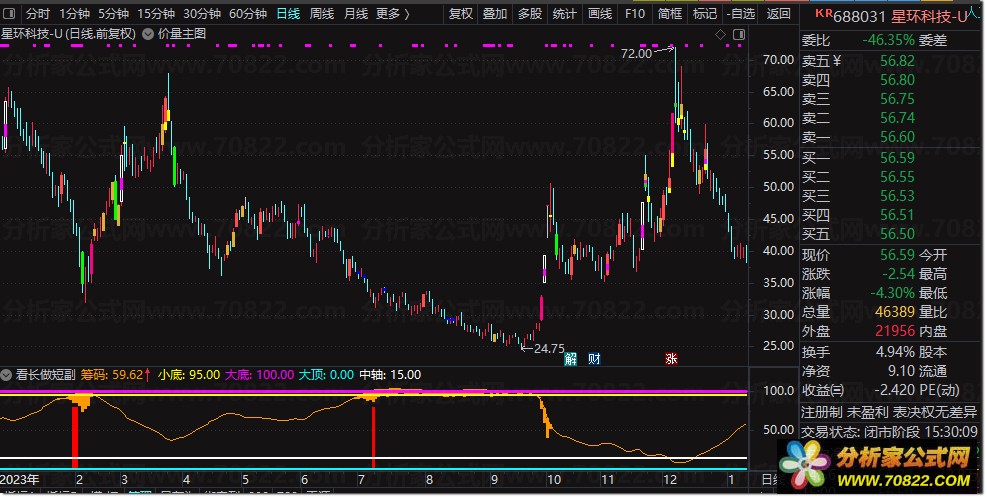Click the 小底: 95.00 indicator value
This screenshot has height=497, width=987.
(189, 375)
